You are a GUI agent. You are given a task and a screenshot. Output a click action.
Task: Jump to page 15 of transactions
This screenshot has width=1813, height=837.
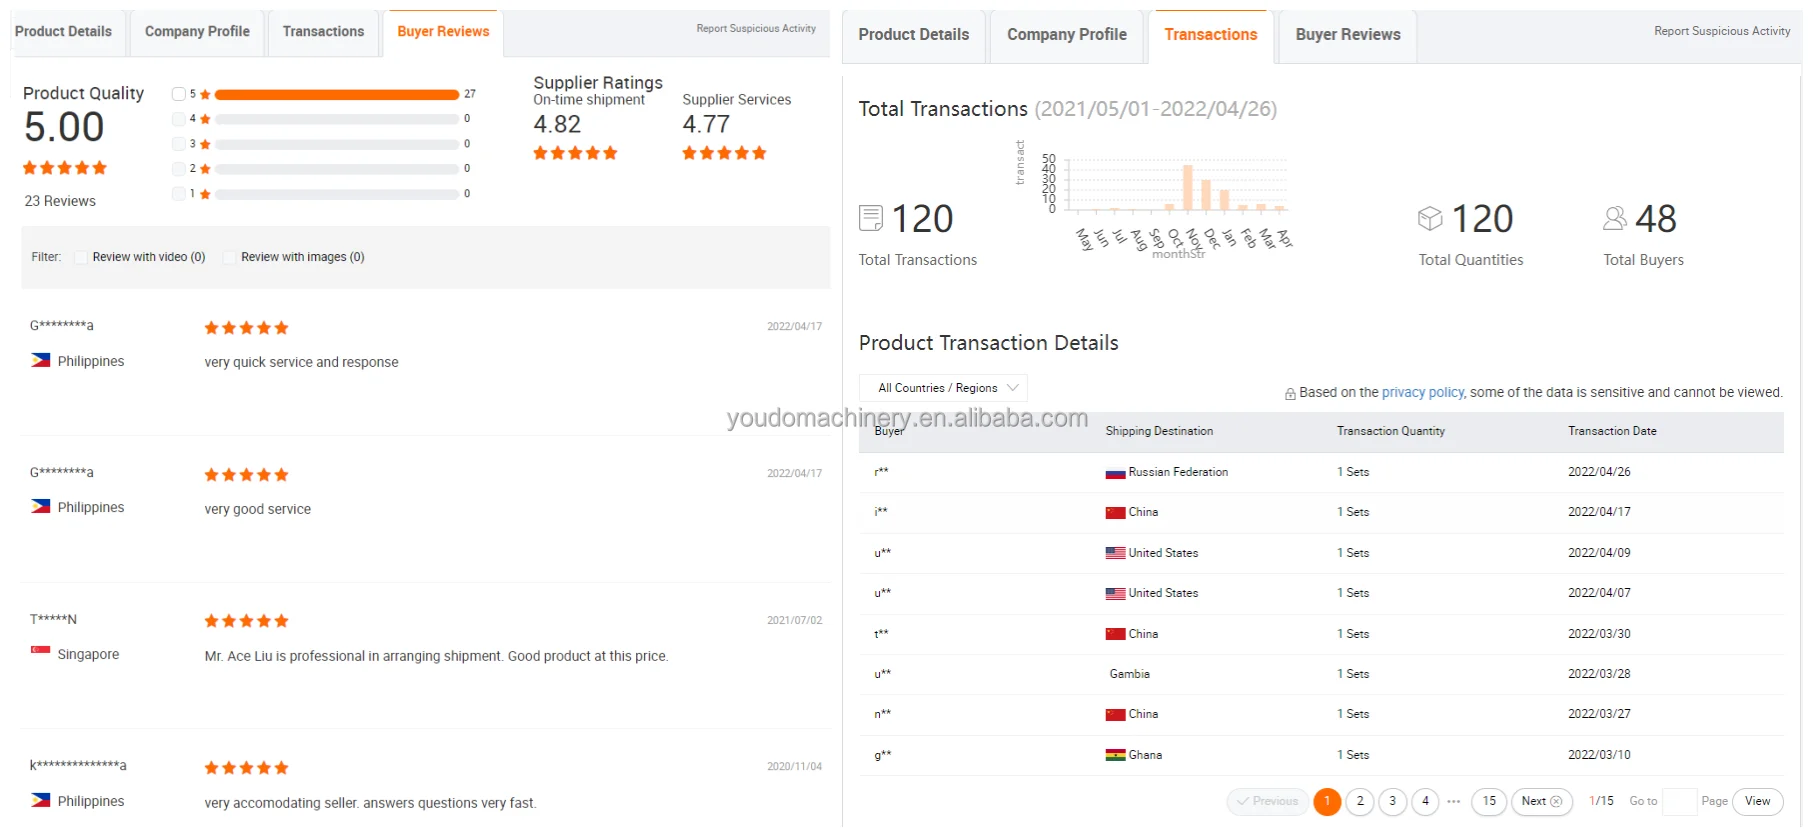(1488, 801)
